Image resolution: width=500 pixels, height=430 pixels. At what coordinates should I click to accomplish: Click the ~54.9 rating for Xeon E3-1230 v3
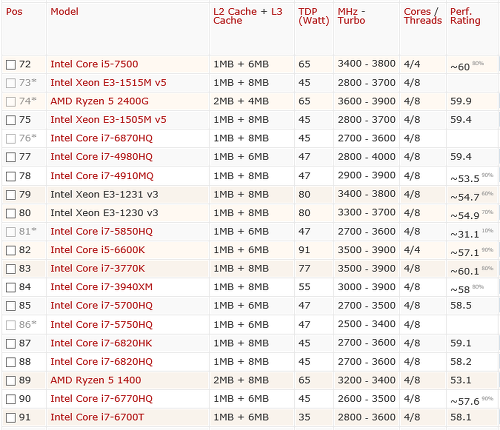(465, 216)
